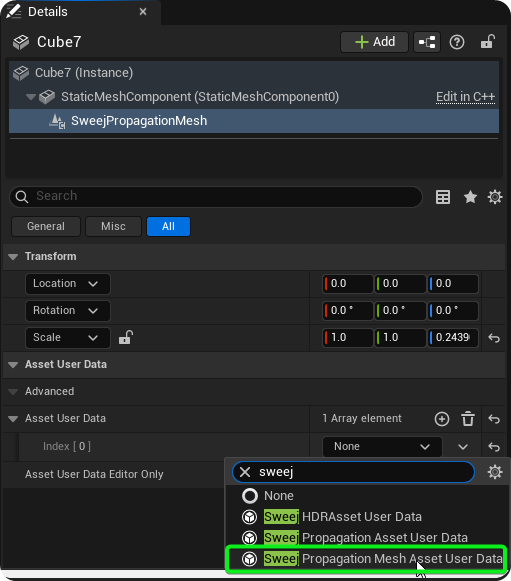Click Location Y value field
The width and height of the screenshot is (511, 581).
click(x=400, y=284)
